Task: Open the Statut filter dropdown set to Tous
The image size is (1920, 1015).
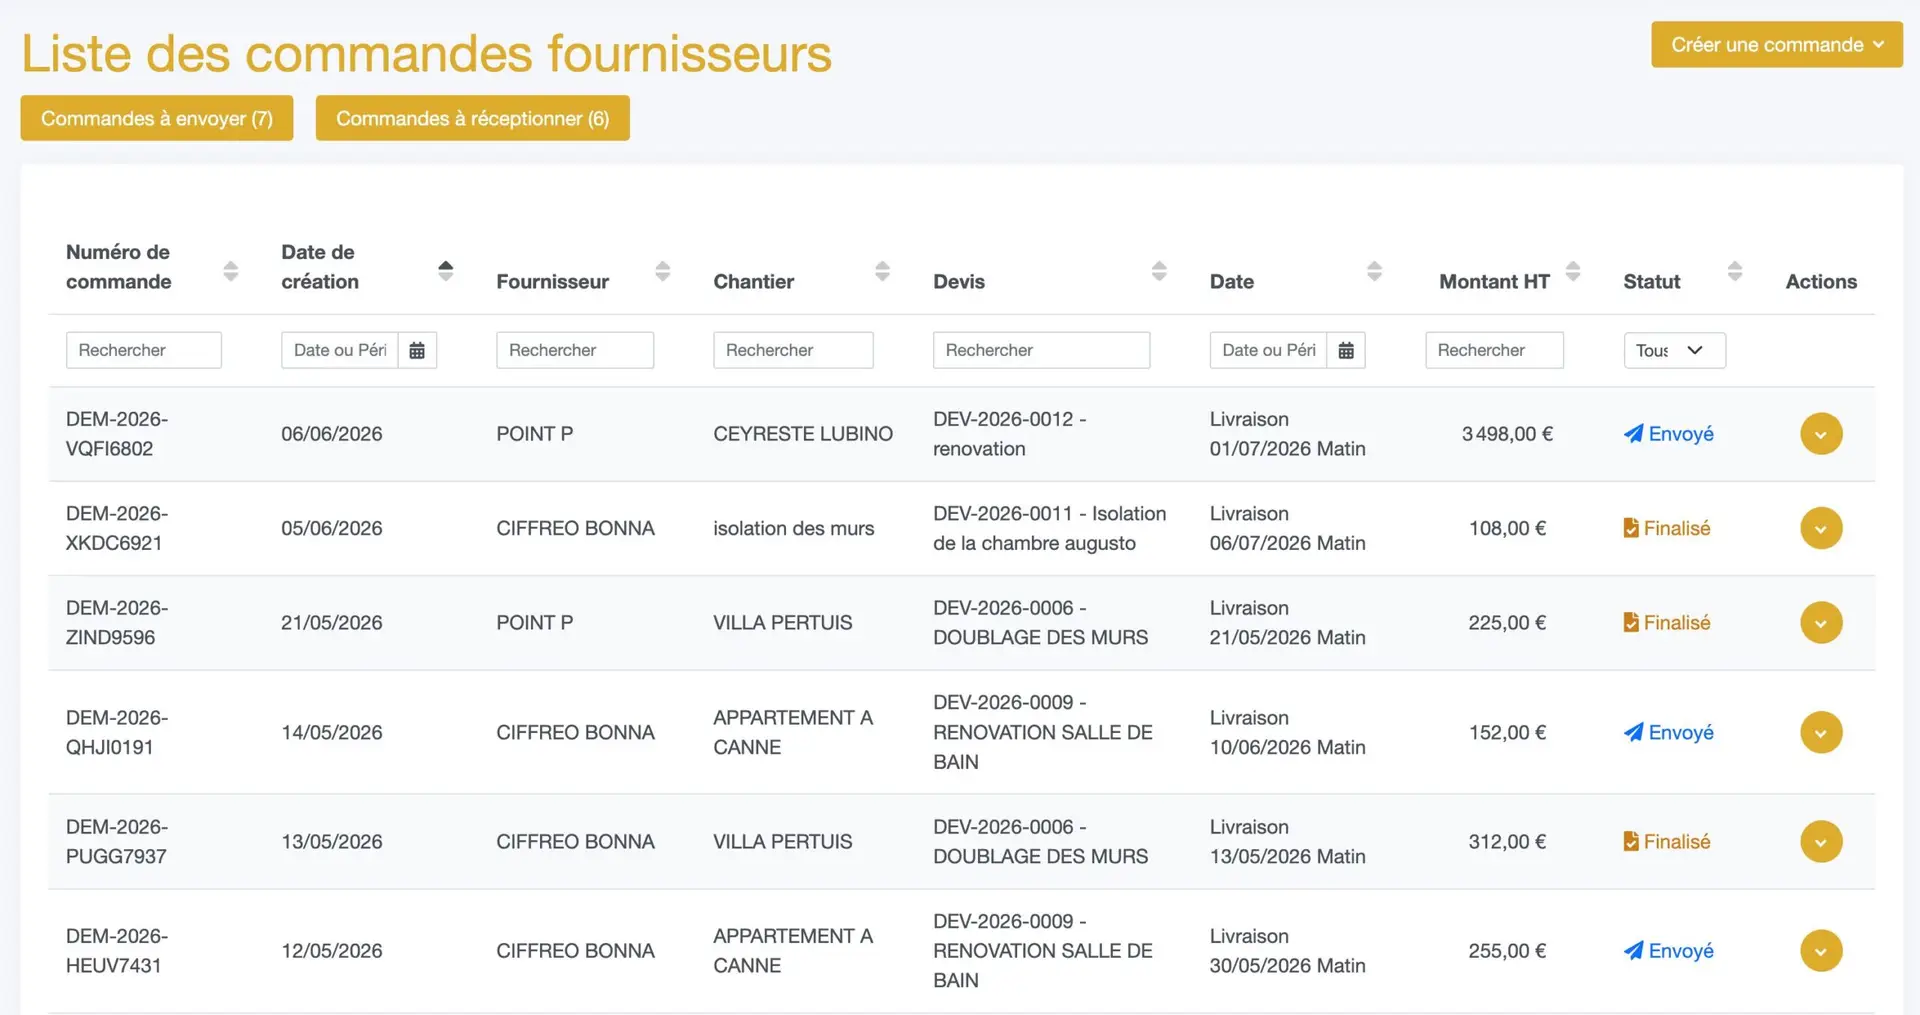Action: click(x=1674, y=350)
